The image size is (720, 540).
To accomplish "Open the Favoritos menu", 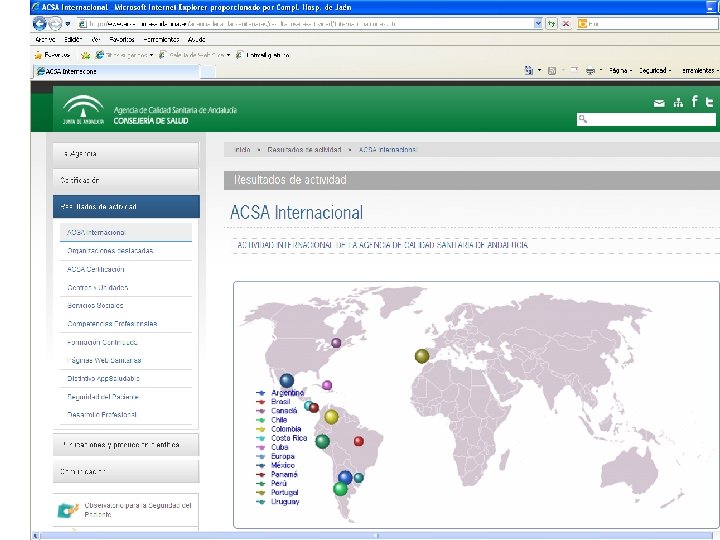I will (122, 39).
